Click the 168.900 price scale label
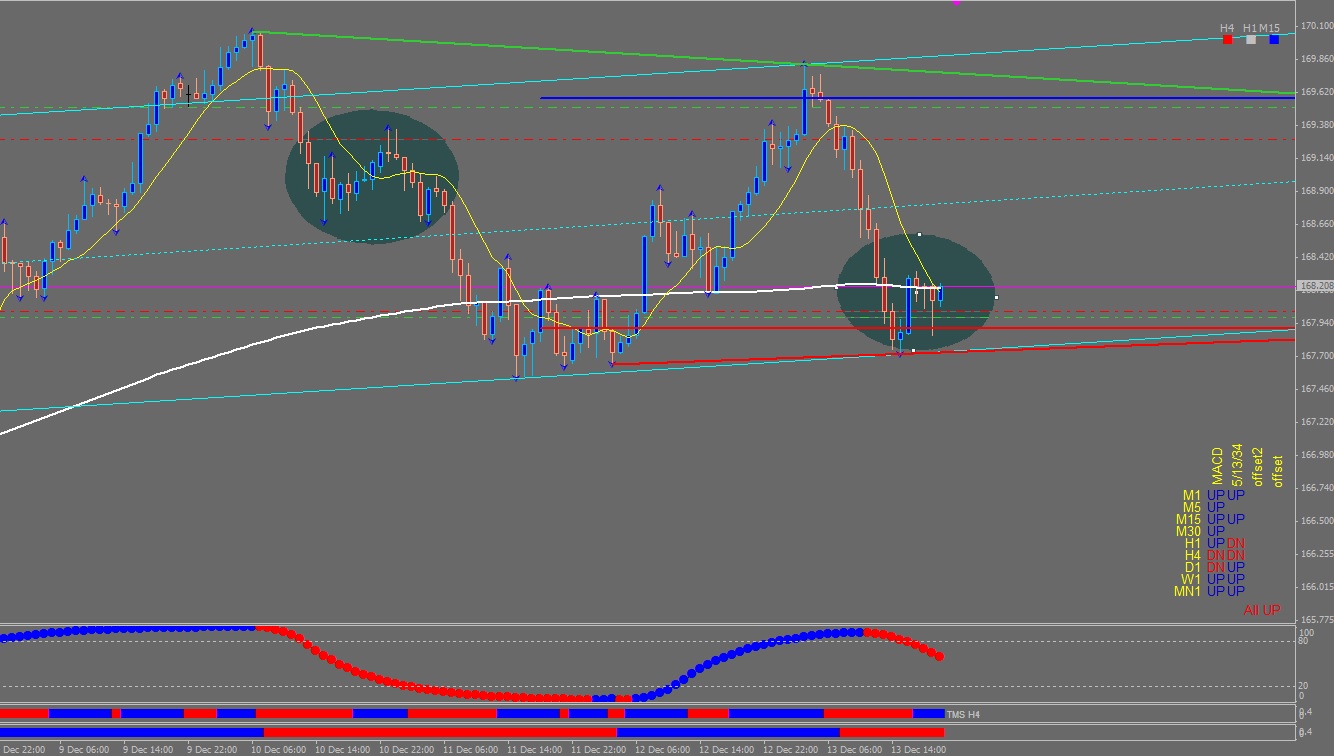The image size is (1334, 756). [1317, 191]
